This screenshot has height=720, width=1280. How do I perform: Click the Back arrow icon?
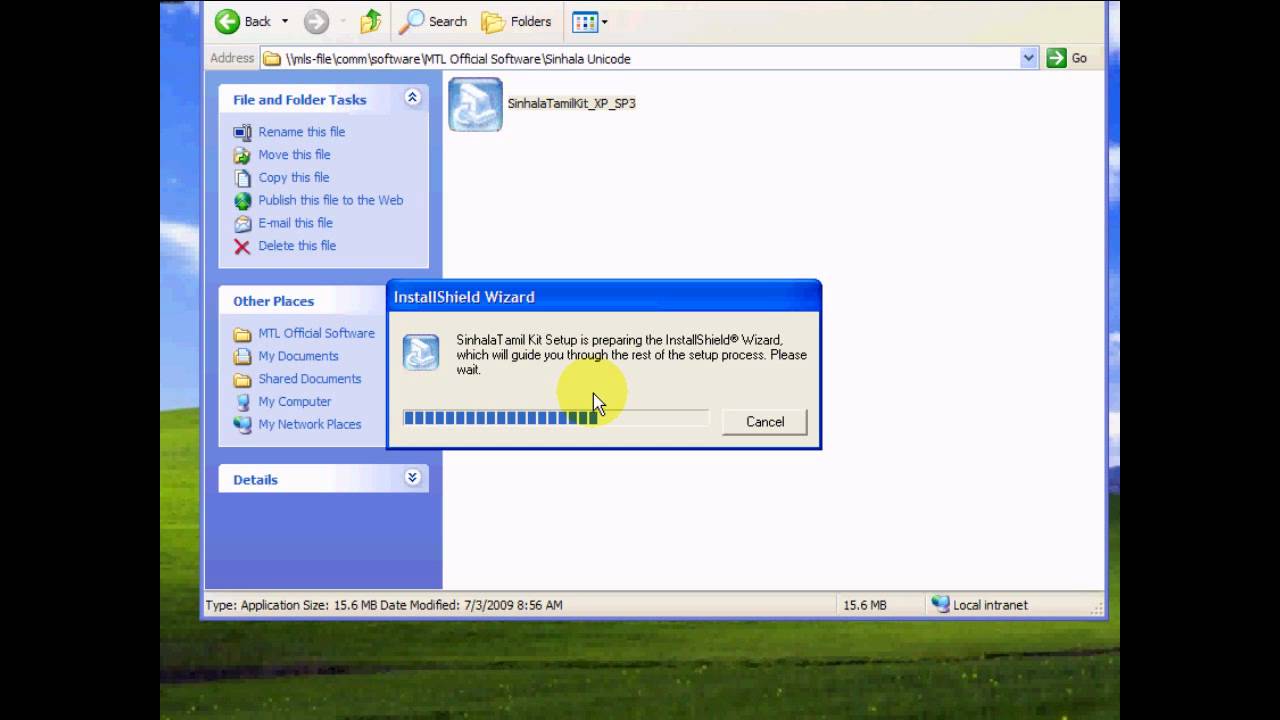pos(227,21)
